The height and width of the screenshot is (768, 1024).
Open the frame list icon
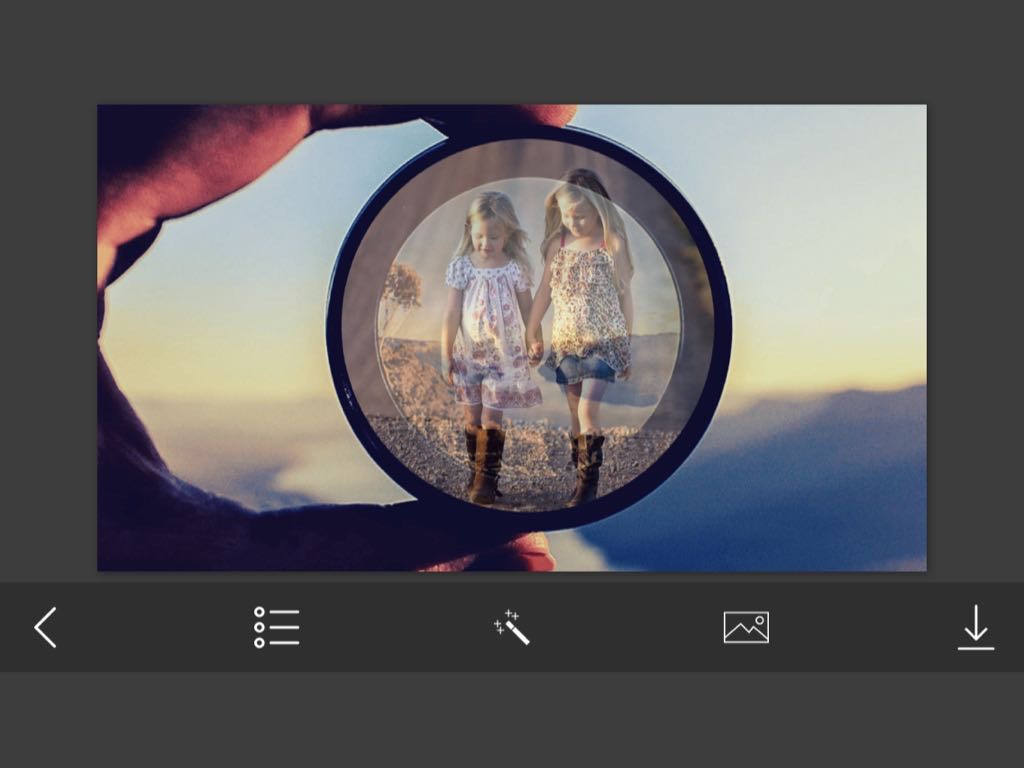tap(277, 627)
